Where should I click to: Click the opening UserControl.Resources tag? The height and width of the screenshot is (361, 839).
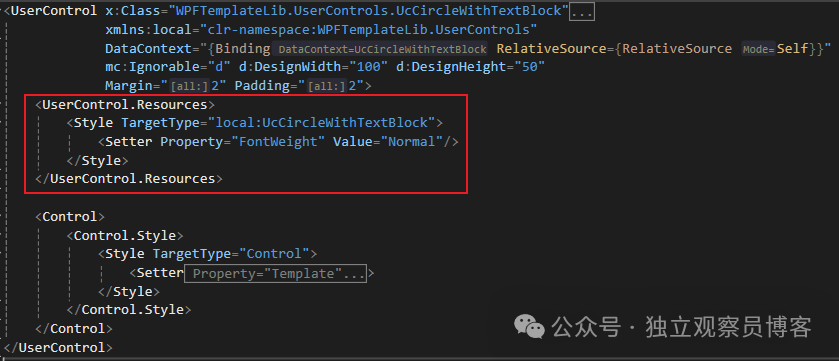click(125, 104)
